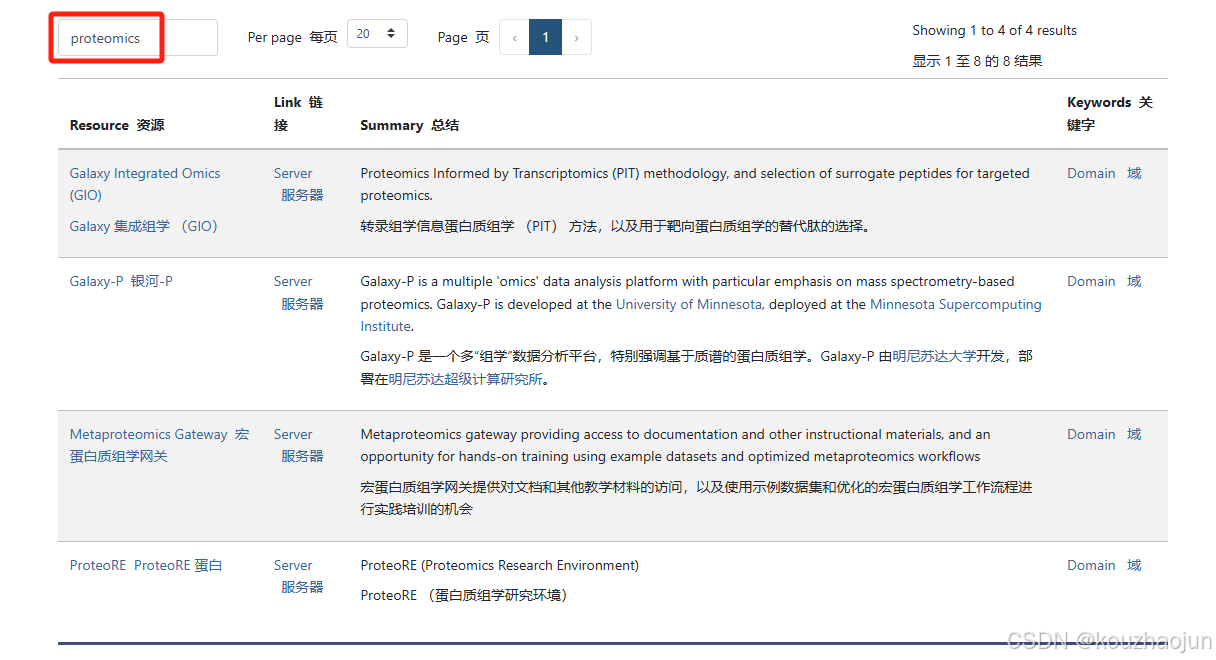Go to next page arrow

[576, 38]
